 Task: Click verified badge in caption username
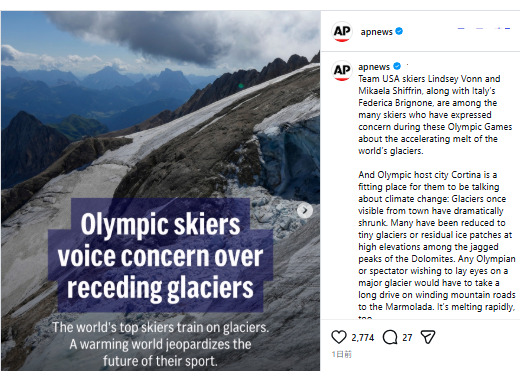pos(397,66)
